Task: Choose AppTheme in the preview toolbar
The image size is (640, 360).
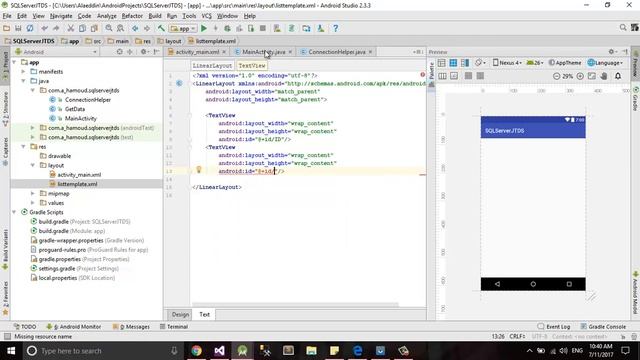Action: coord(565,63)
